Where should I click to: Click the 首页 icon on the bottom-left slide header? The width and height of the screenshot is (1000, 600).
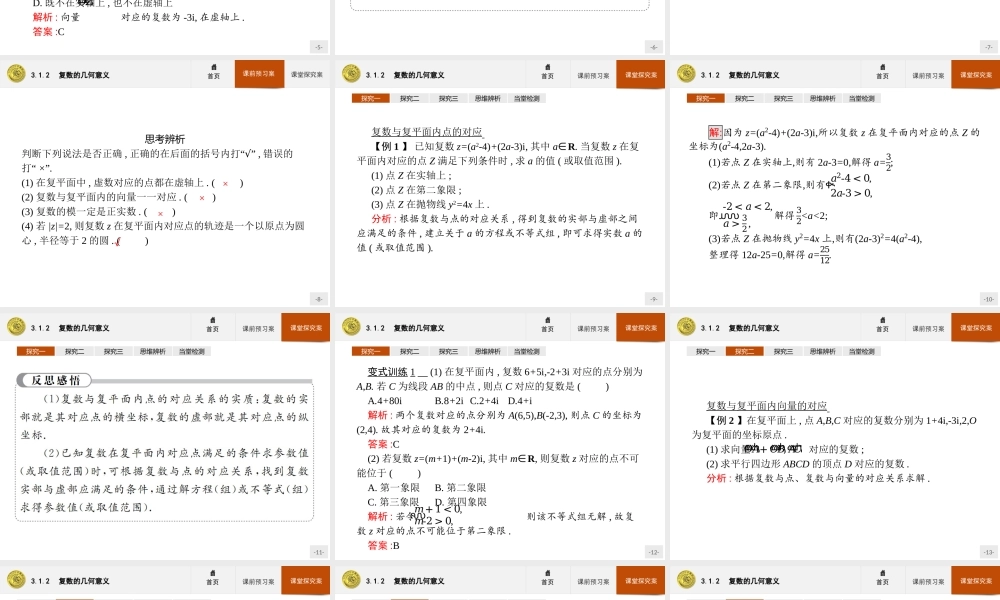(213, 580)
